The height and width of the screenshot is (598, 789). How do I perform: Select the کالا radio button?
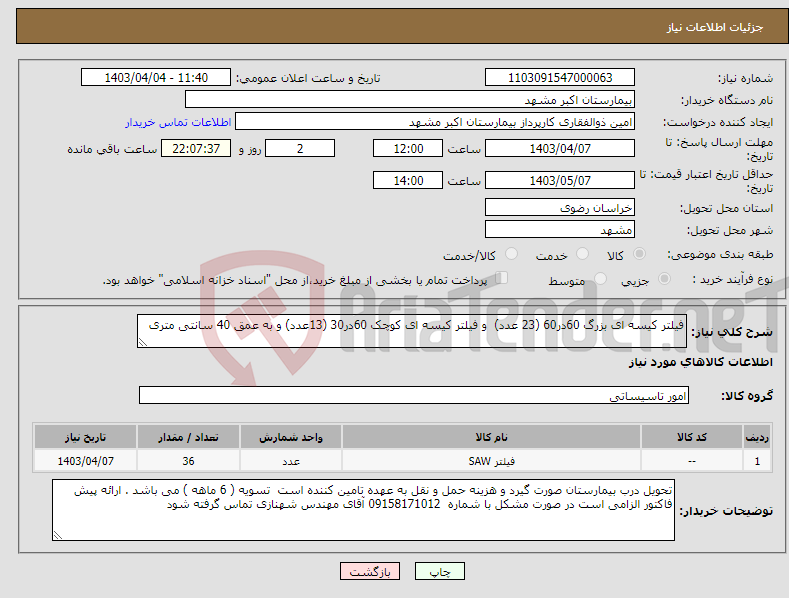coord(639,254)
